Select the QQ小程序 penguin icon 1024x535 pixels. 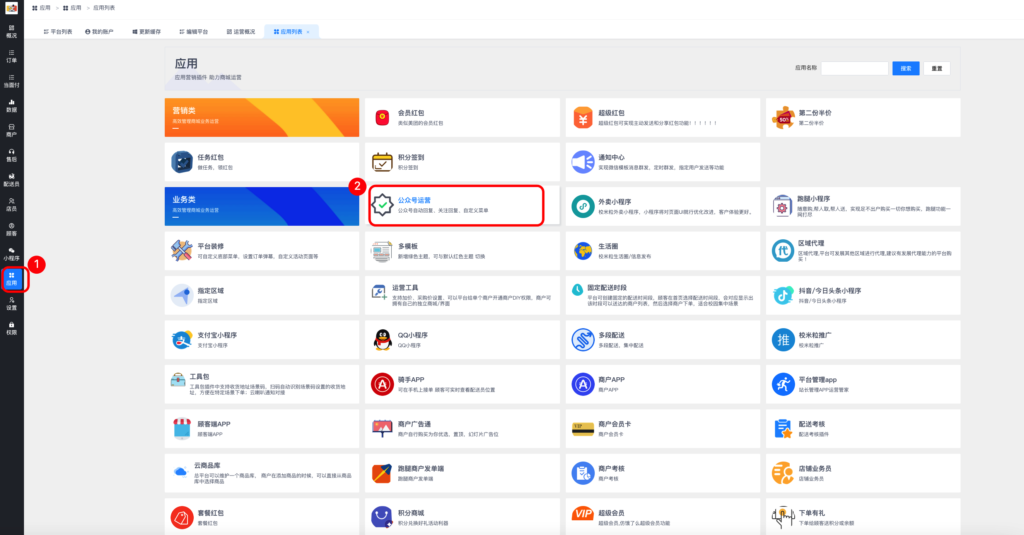point(382,340)
